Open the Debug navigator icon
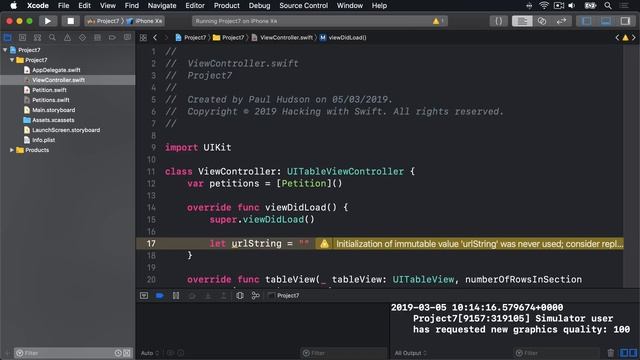The height and width of the screenshot is (360, 640). 97,38
